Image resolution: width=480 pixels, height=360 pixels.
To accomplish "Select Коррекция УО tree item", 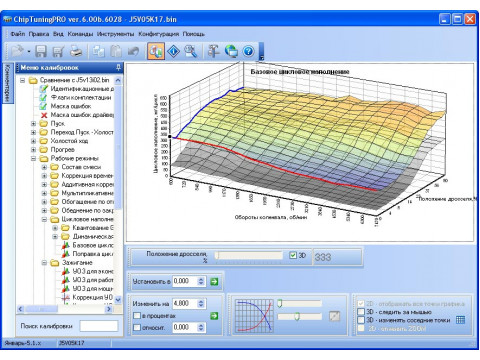I will pos(89,297).
